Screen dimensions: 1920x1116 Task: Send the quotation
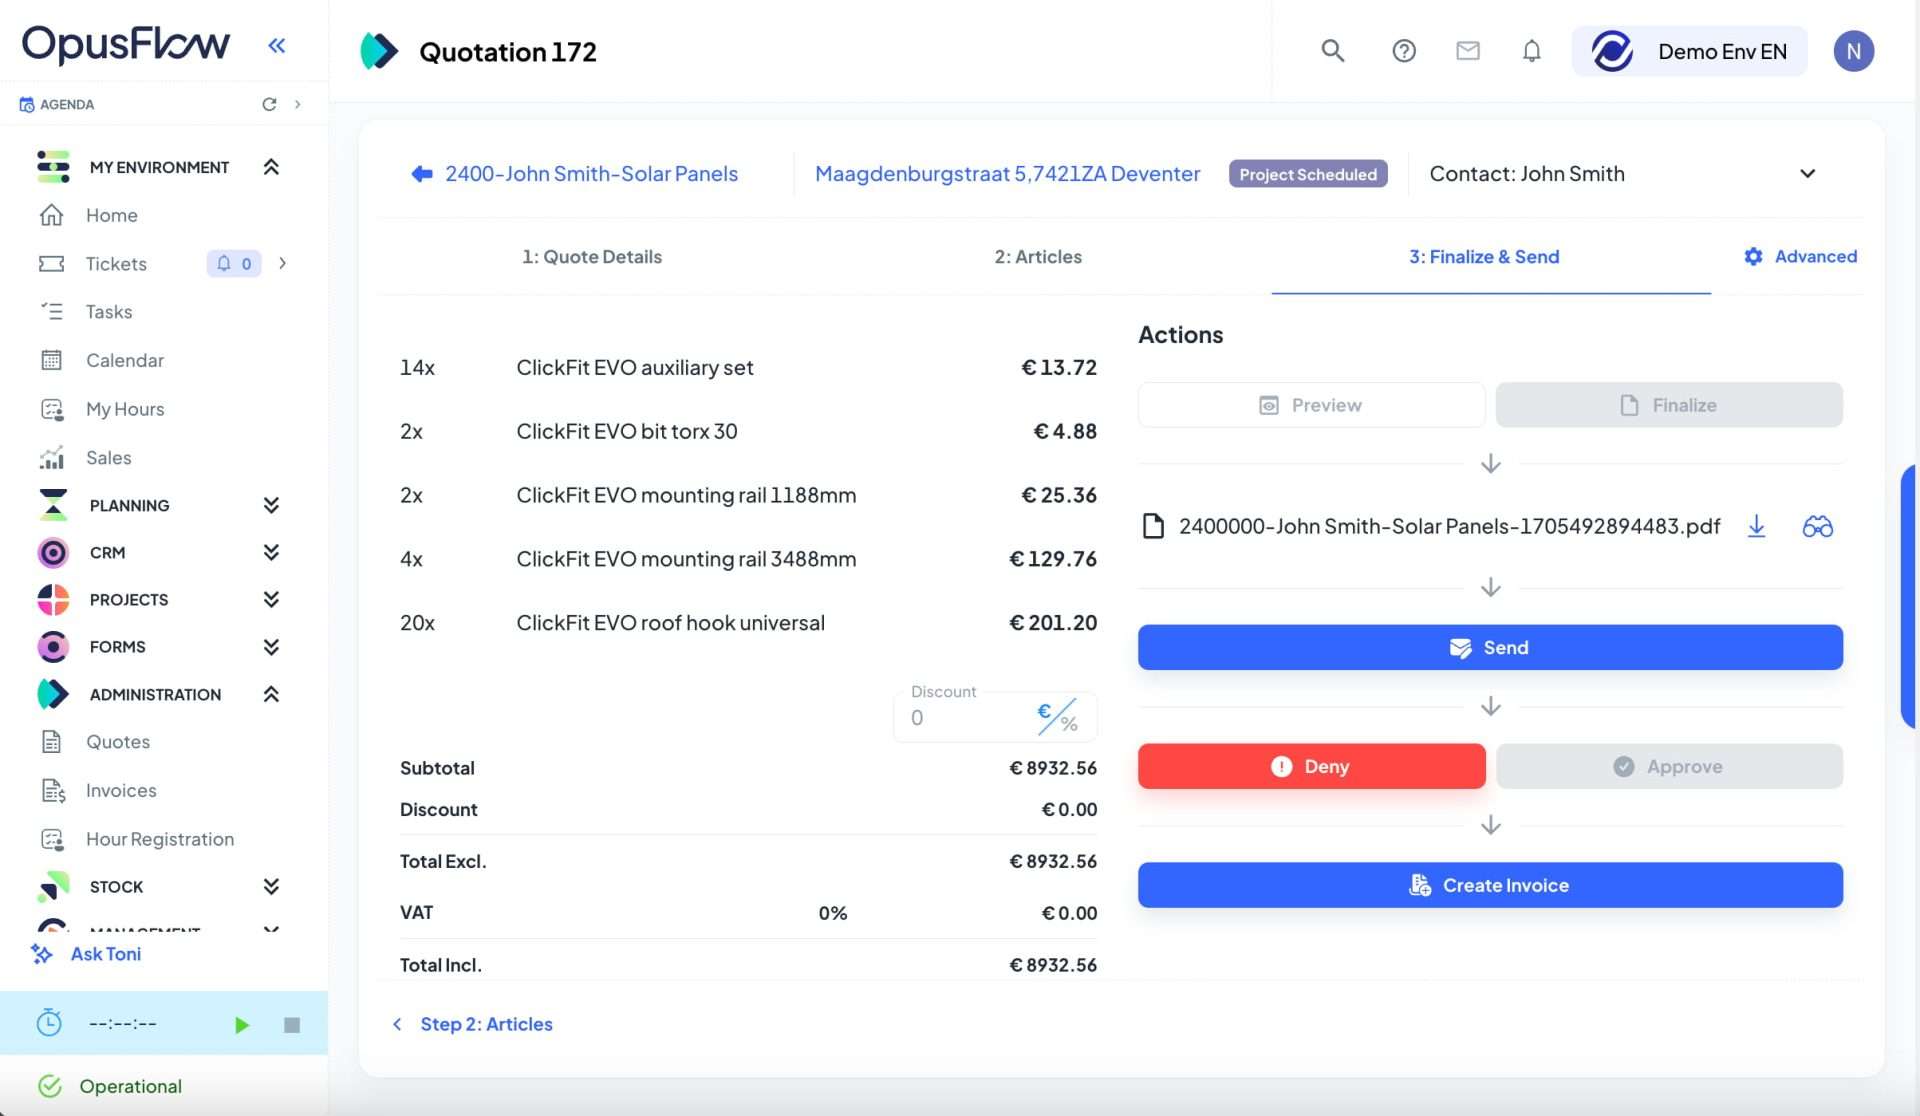pos(1490,647)
